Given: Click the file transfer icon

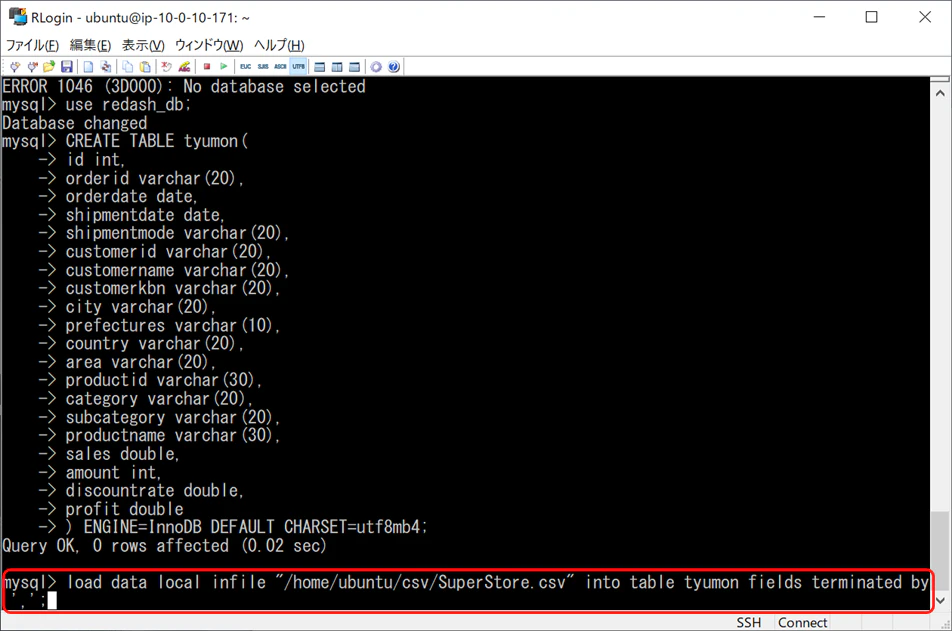Looking at the screenshot, I should pyautogui.click(x=106, y=67).
